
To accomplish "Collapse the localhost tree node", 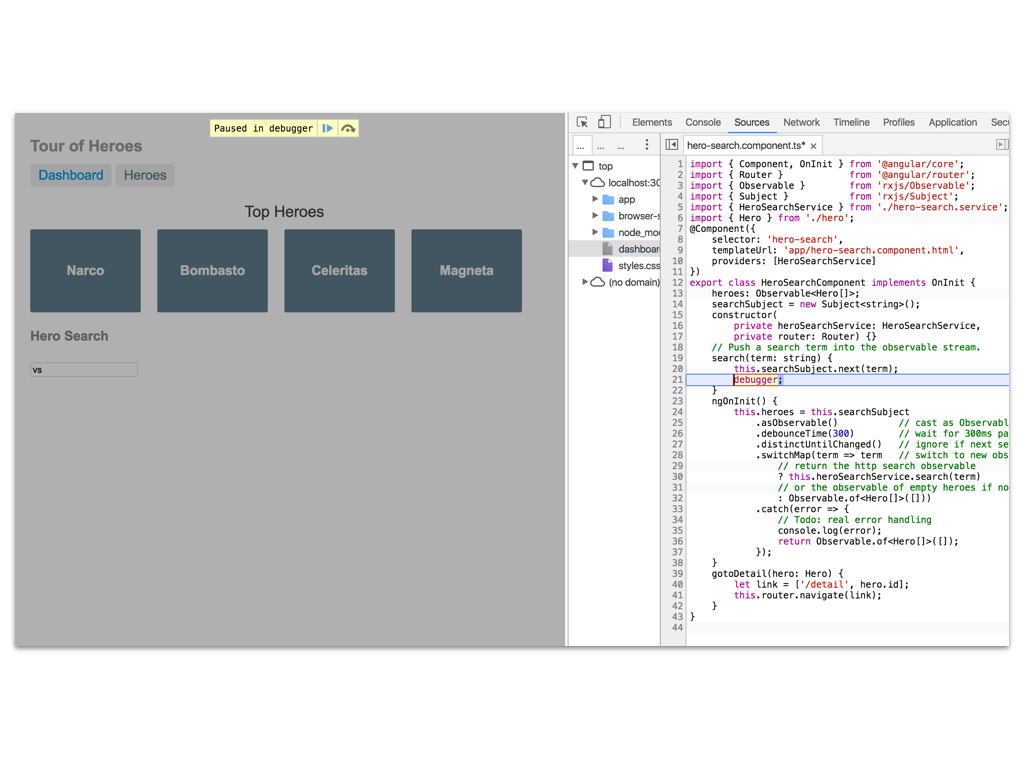I will click(585, 183).
